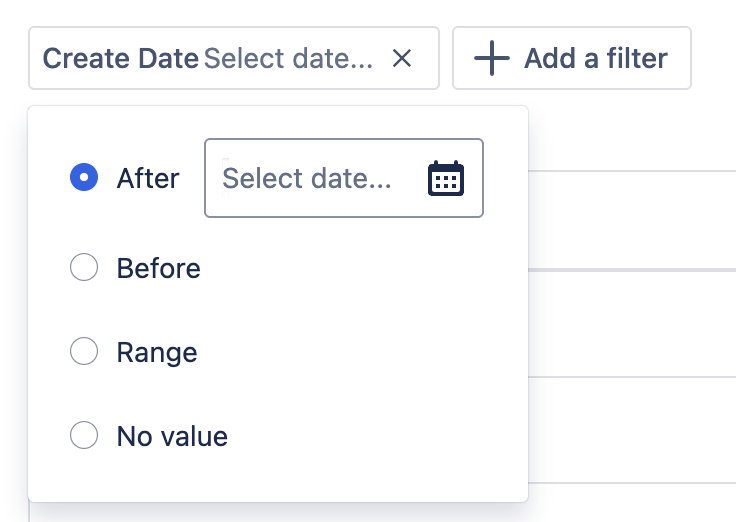
Task: Click the "After" option label
Action: click(x=148, y=178)
